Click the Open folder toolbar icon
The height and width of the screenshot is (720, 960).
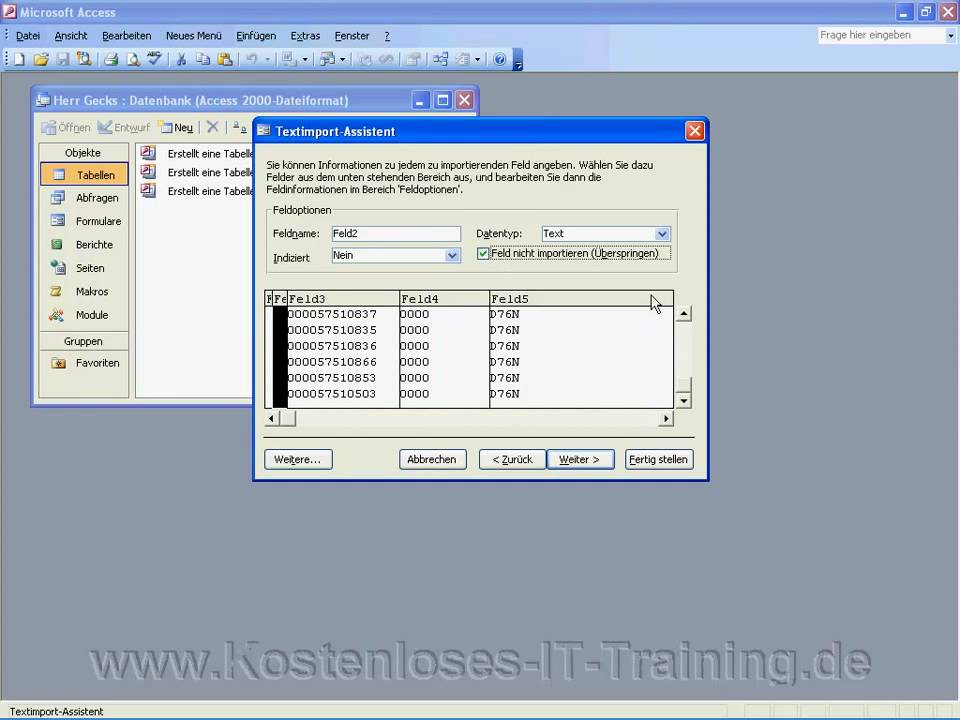41,59
